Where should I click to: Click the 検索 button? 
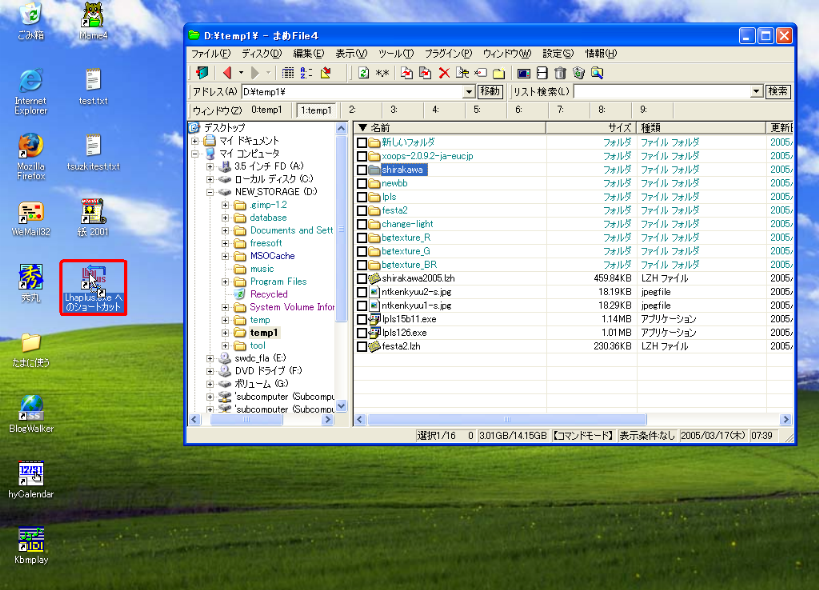[778, 92]
